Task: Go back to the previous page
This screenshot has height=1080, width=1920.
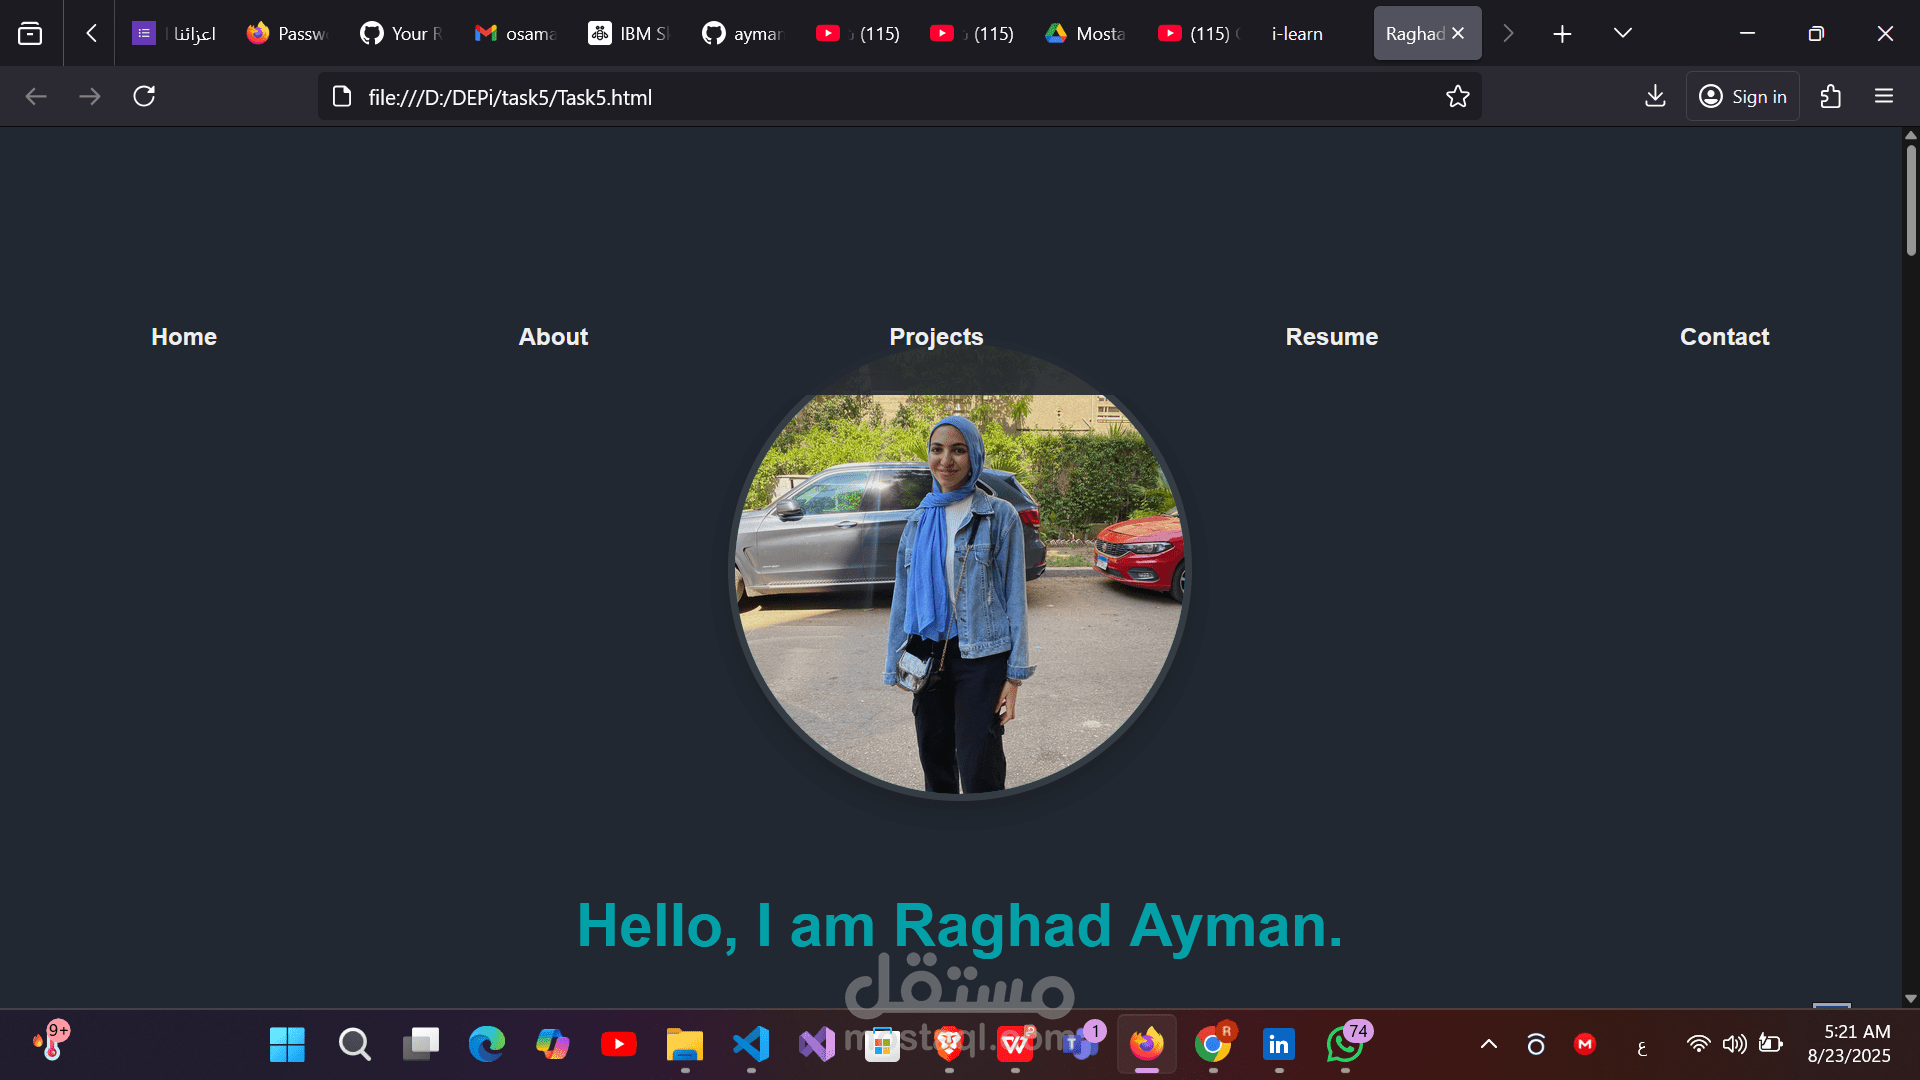Action: point(36,96)
